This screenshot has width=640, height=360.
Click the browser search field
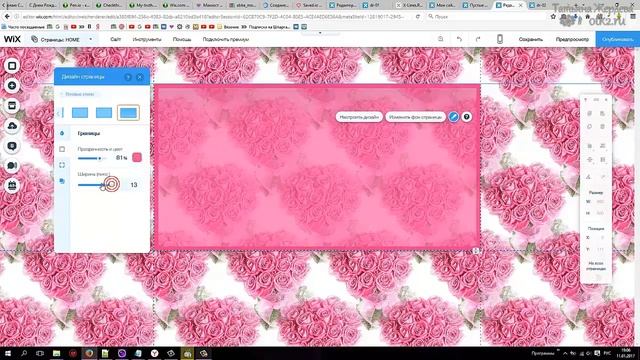[486, 16]
